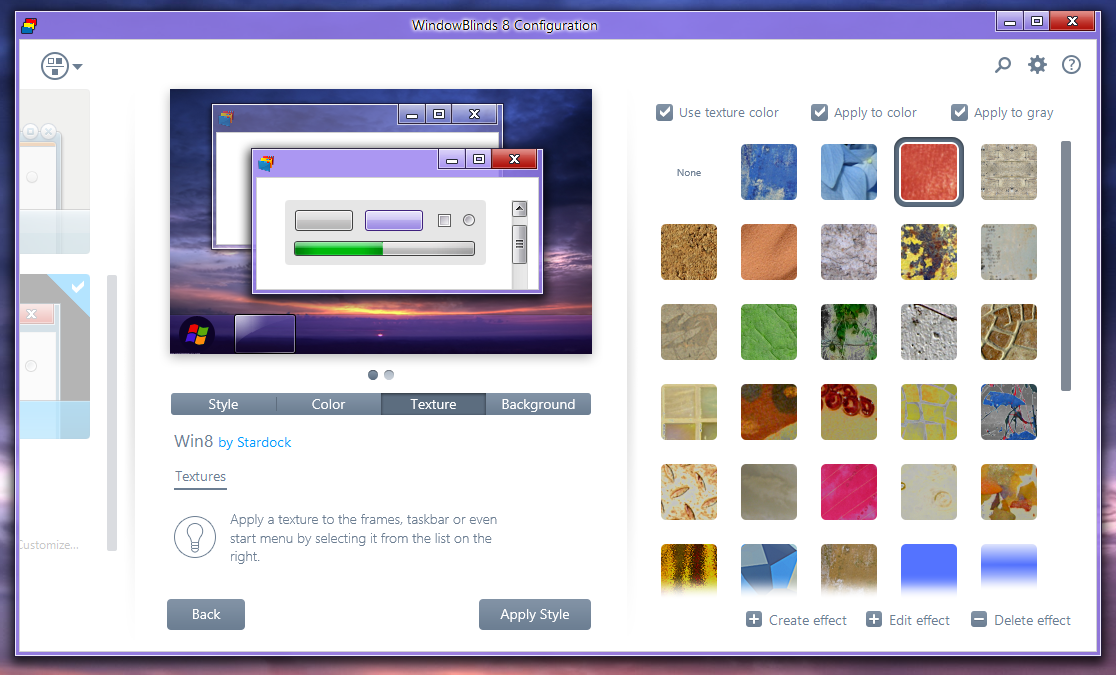Click the WindowBlinds app icon in title bar

(x=29, y=26)
